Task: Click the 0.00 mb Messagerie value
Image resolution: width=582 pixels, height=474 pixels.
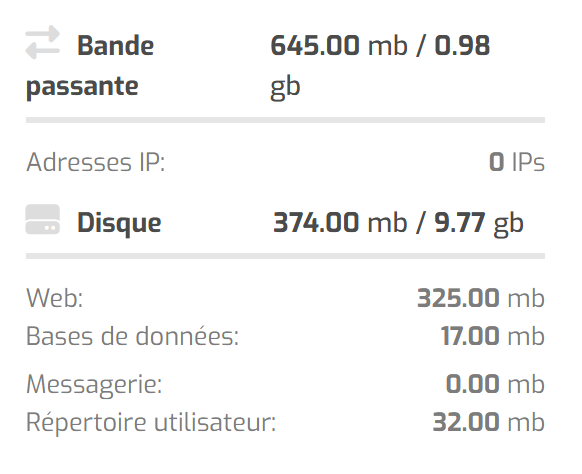Action: pyautogui.click(x=495, y=384)
